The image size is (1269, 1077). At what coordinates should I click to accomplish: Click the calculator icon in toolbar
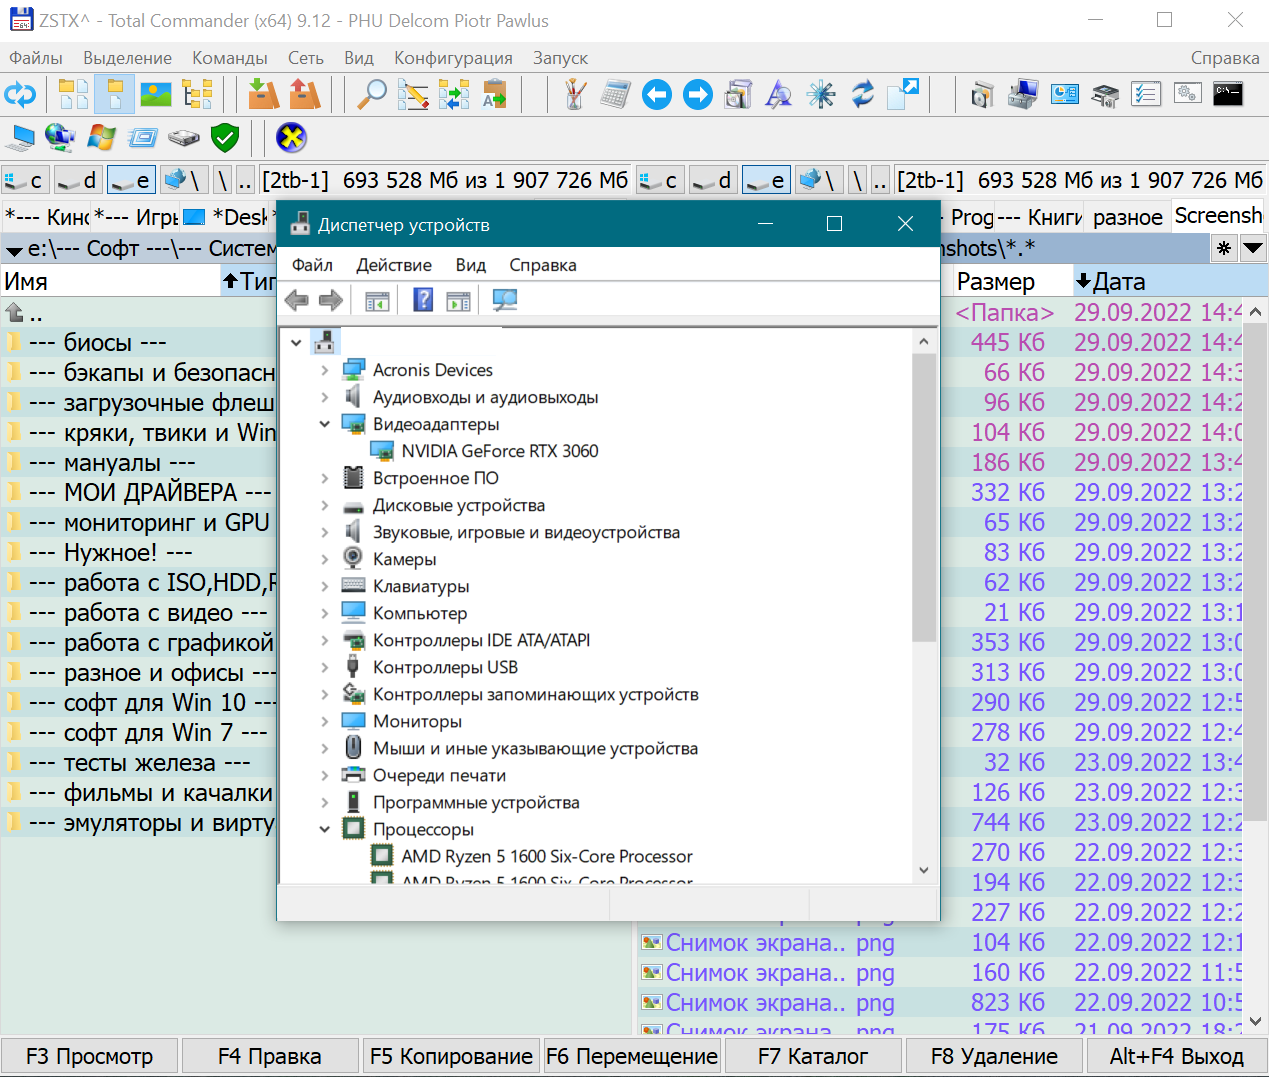click(615, 95)
